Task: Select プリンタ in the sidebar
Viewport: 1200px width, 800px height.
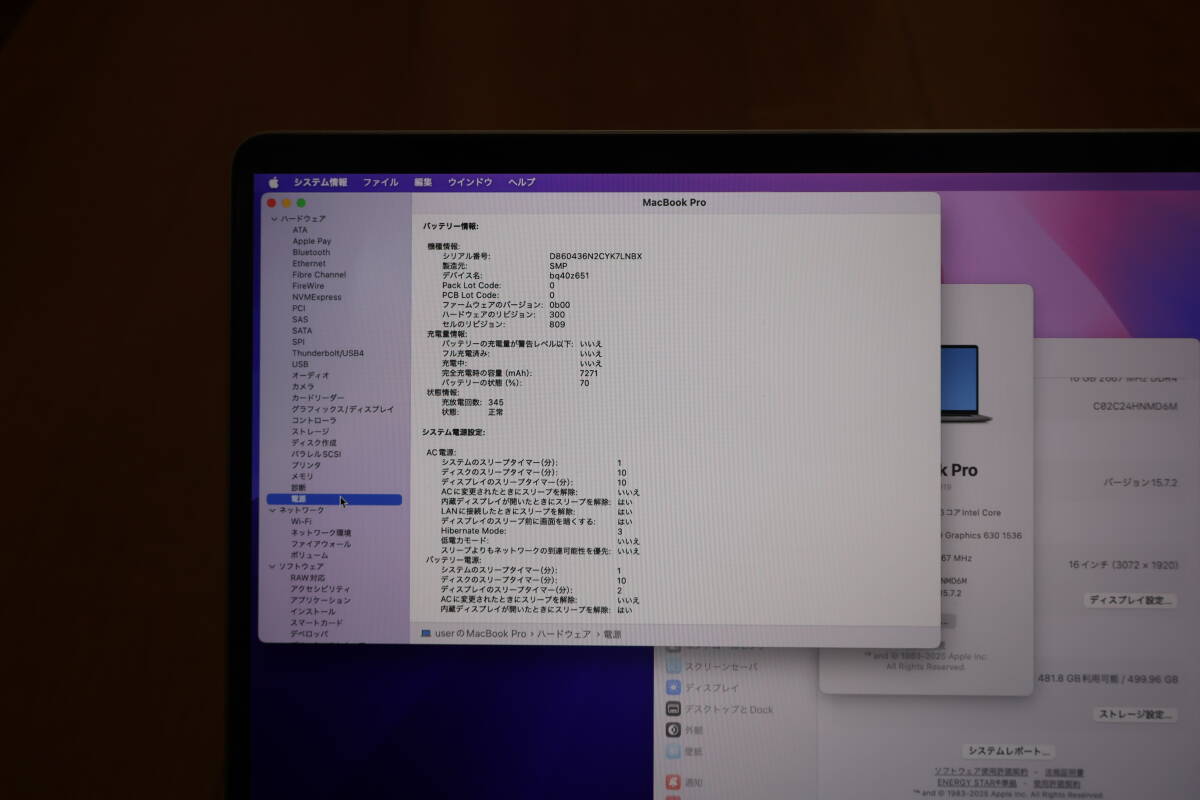Action: click(x=307, y=465)
